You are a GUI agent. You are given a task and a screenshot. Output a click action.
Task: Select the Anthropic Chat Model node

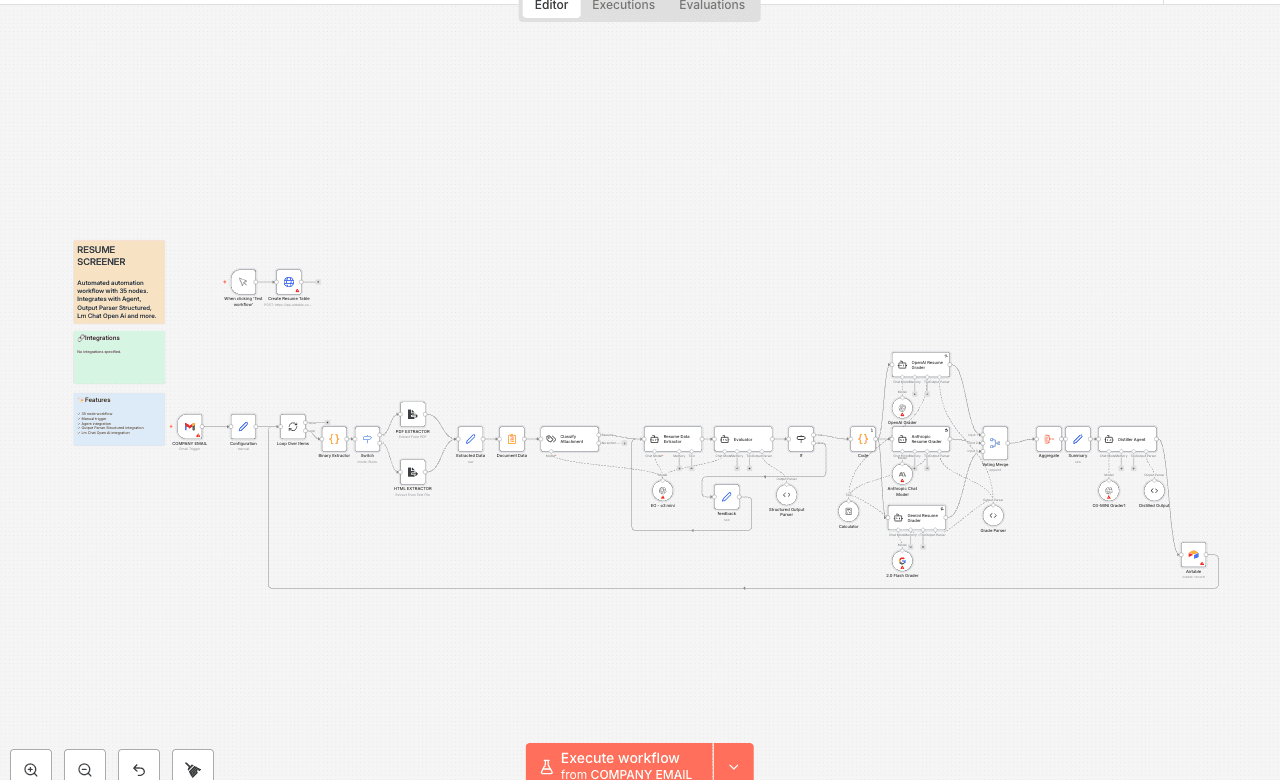(902, 474)
